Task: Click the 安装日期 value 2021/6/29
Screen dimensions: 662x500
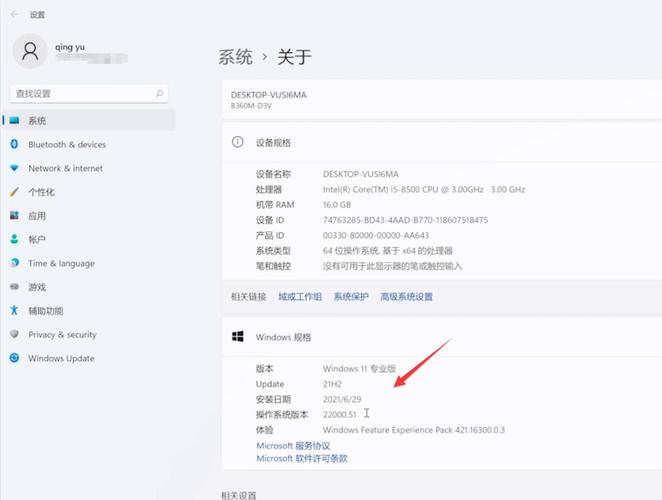Action: pos(342,399)
